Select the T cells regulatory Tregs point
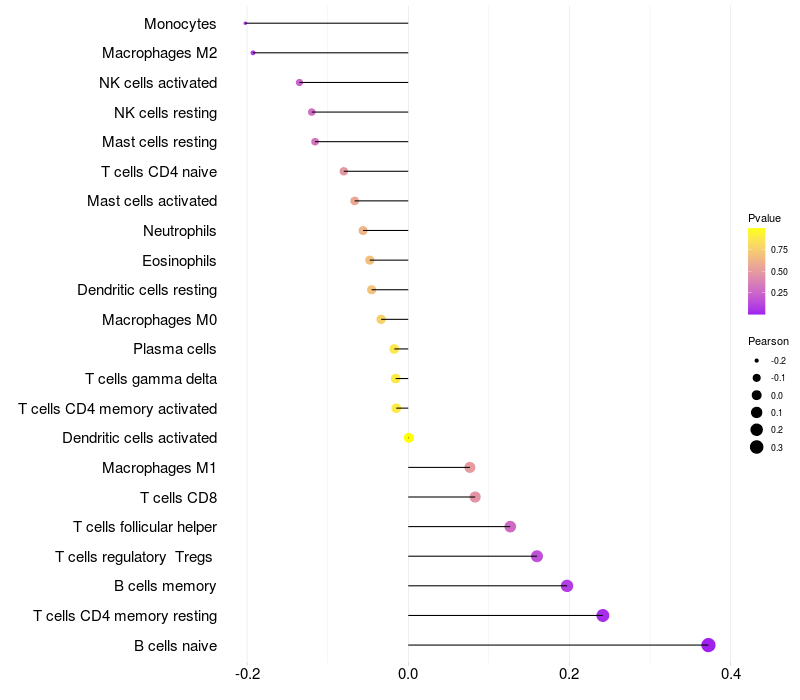 (x=537, y=556)
